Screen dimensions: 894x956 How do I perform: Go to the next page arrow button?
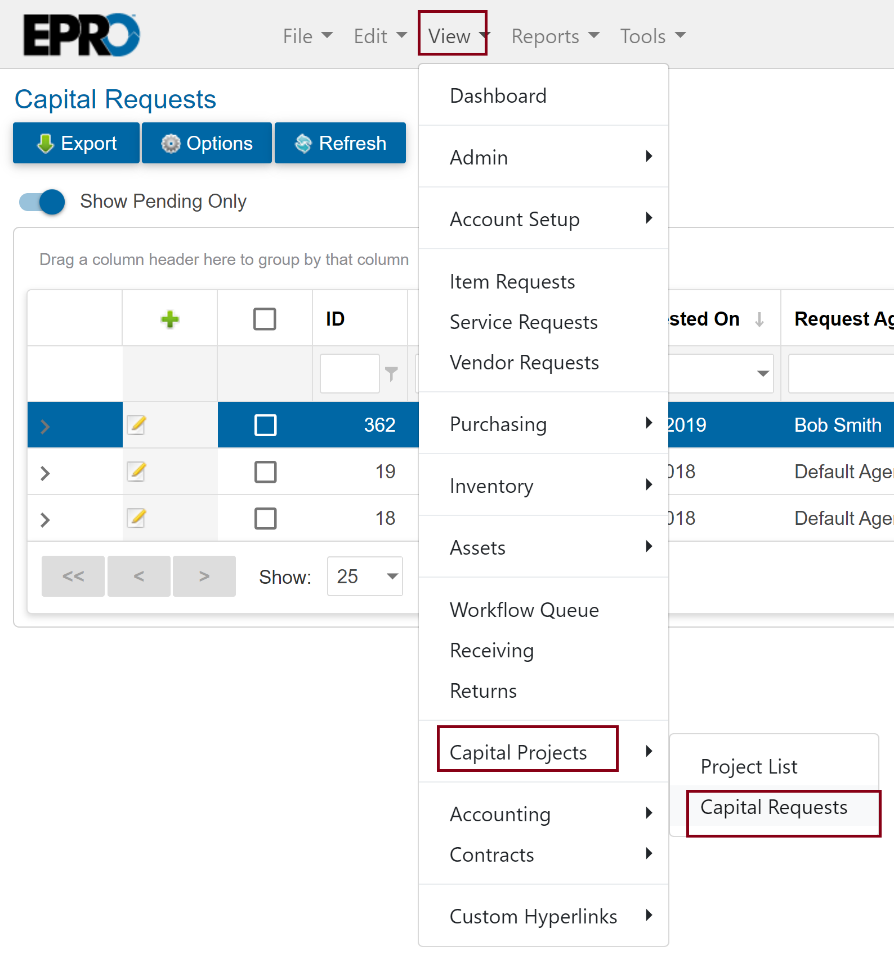(204, 576)
